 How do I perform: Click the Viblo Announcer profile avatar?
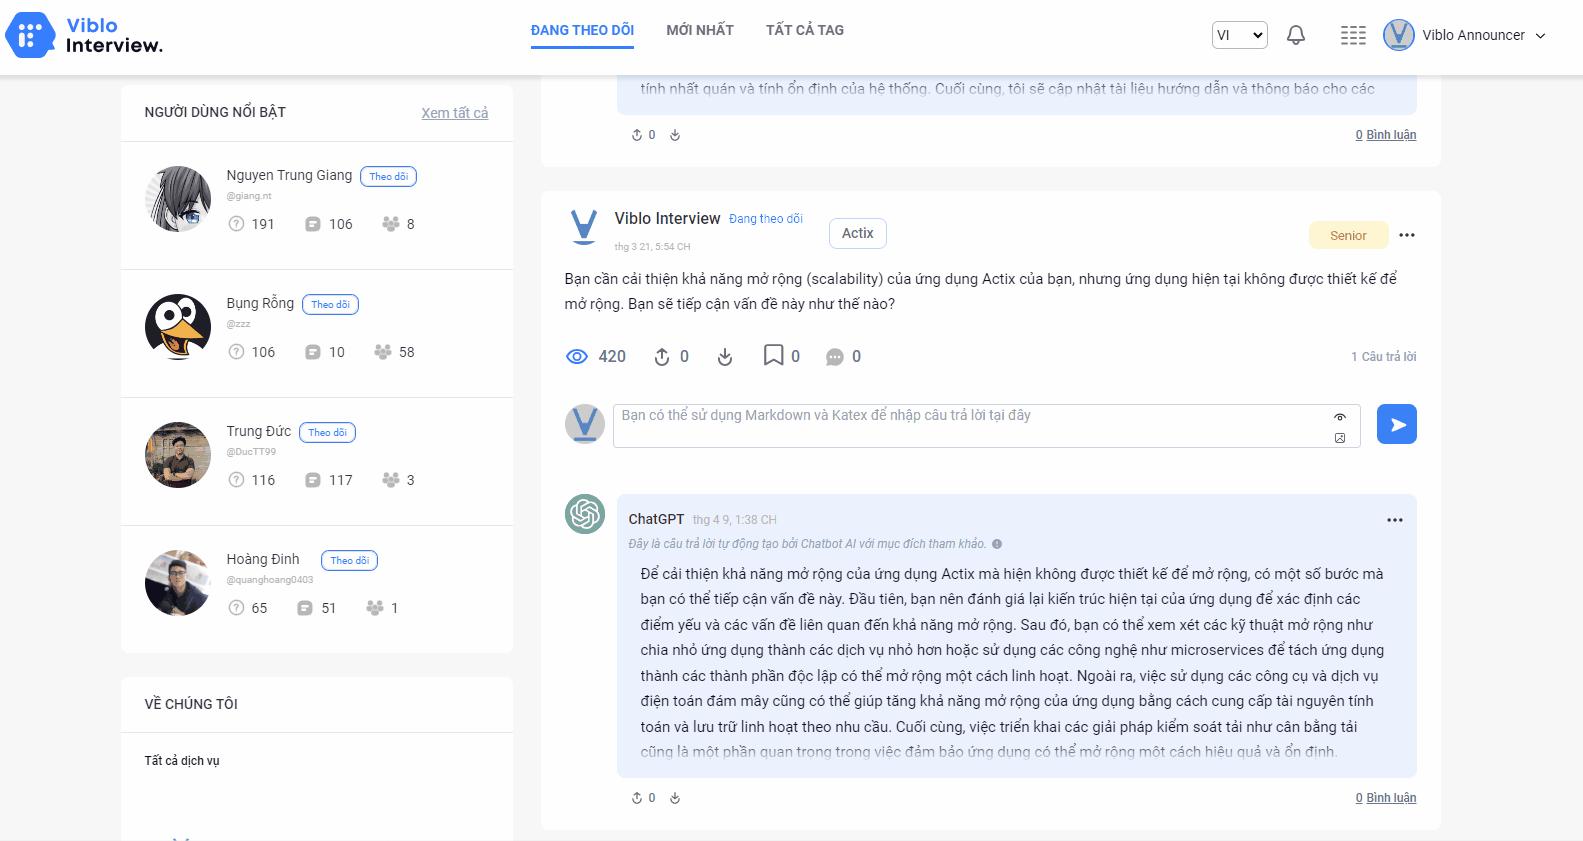(1398, 35)
